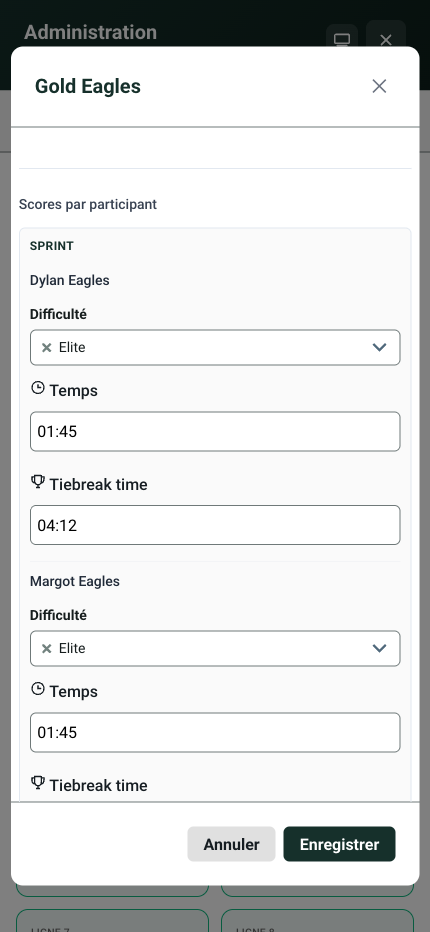
Task: Expand Margot Eagles difficulty dropdown arrow
Action: (379, 648)
